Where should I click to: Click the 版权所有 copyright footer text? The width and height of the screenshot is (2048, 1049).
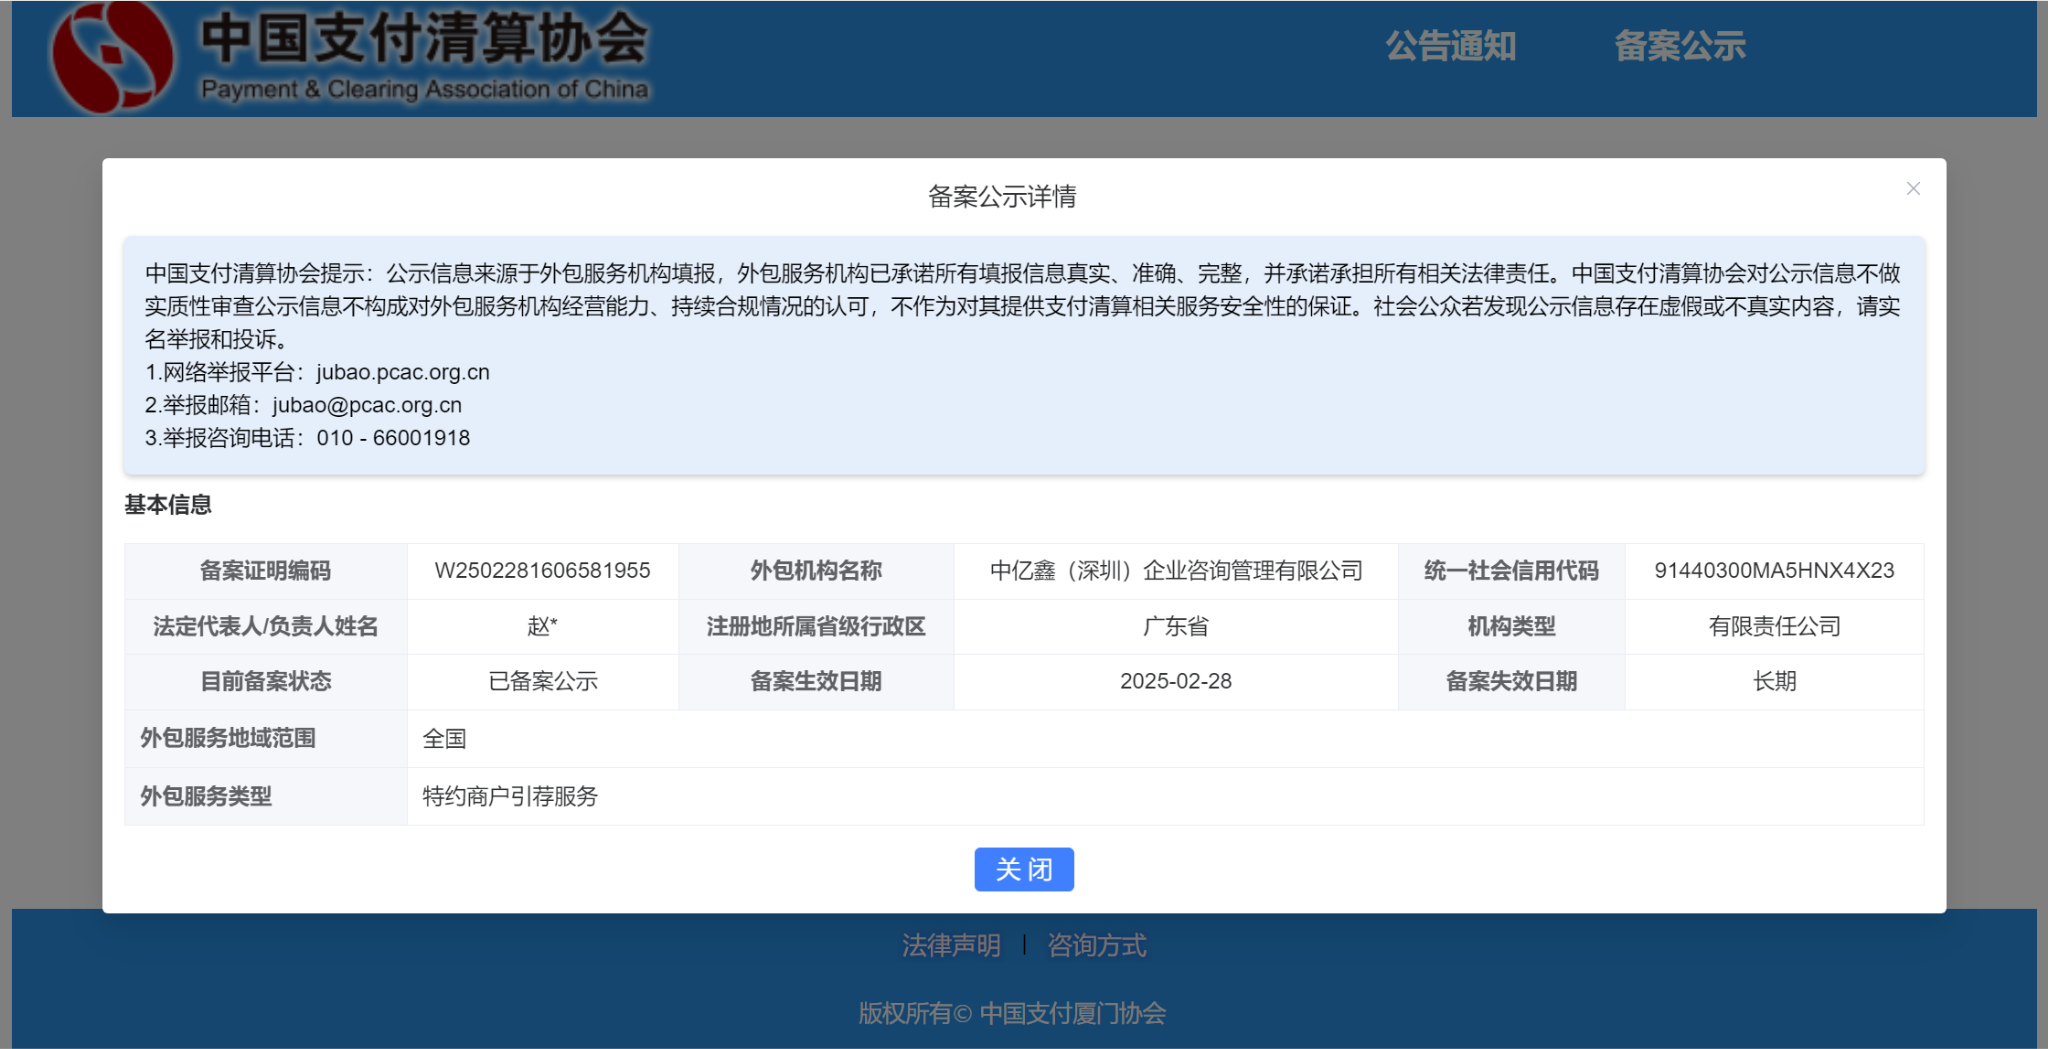pyautogui.click(x=1012, y=1013)
